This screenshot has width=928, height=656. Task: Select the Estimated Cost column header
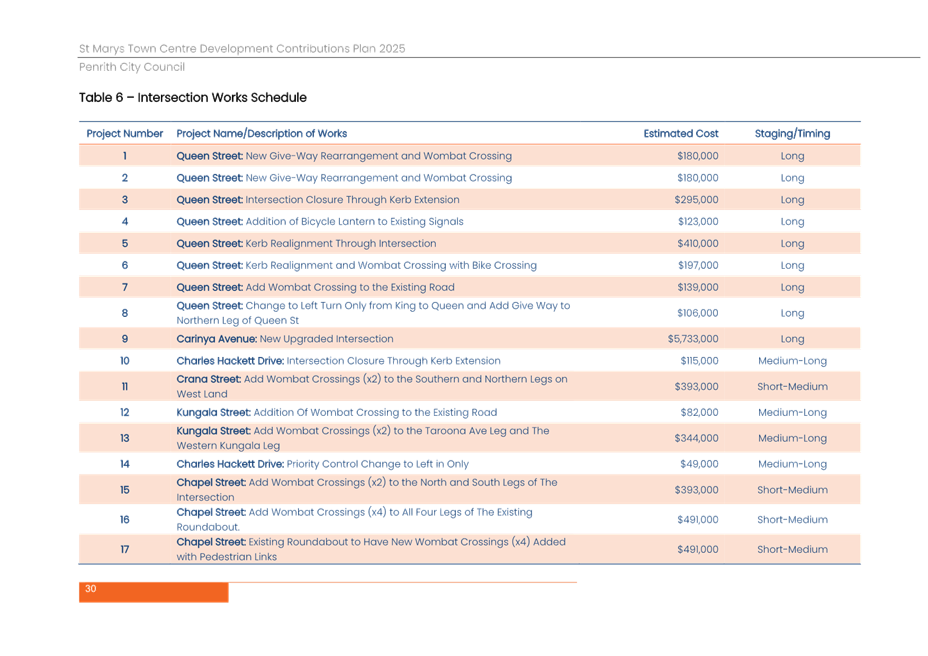[x=680, y=133]
